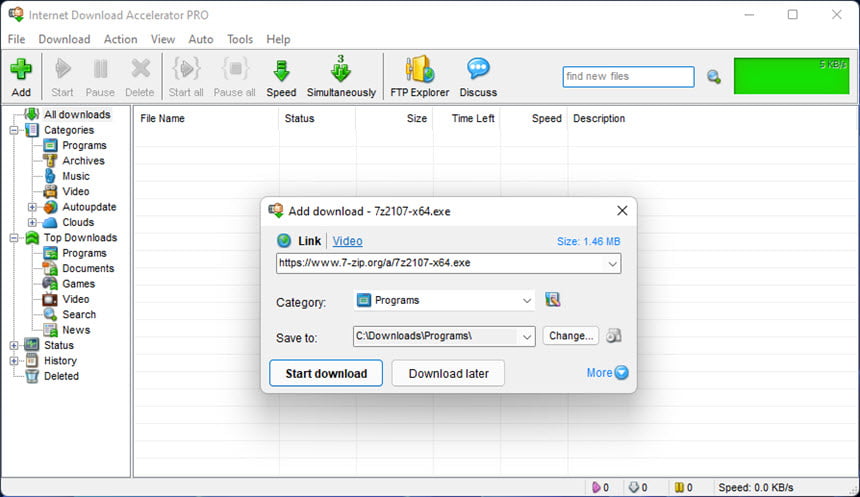Click the Simultaneously downloads icon
Viewport: 860px width, 497px height.
341,69
